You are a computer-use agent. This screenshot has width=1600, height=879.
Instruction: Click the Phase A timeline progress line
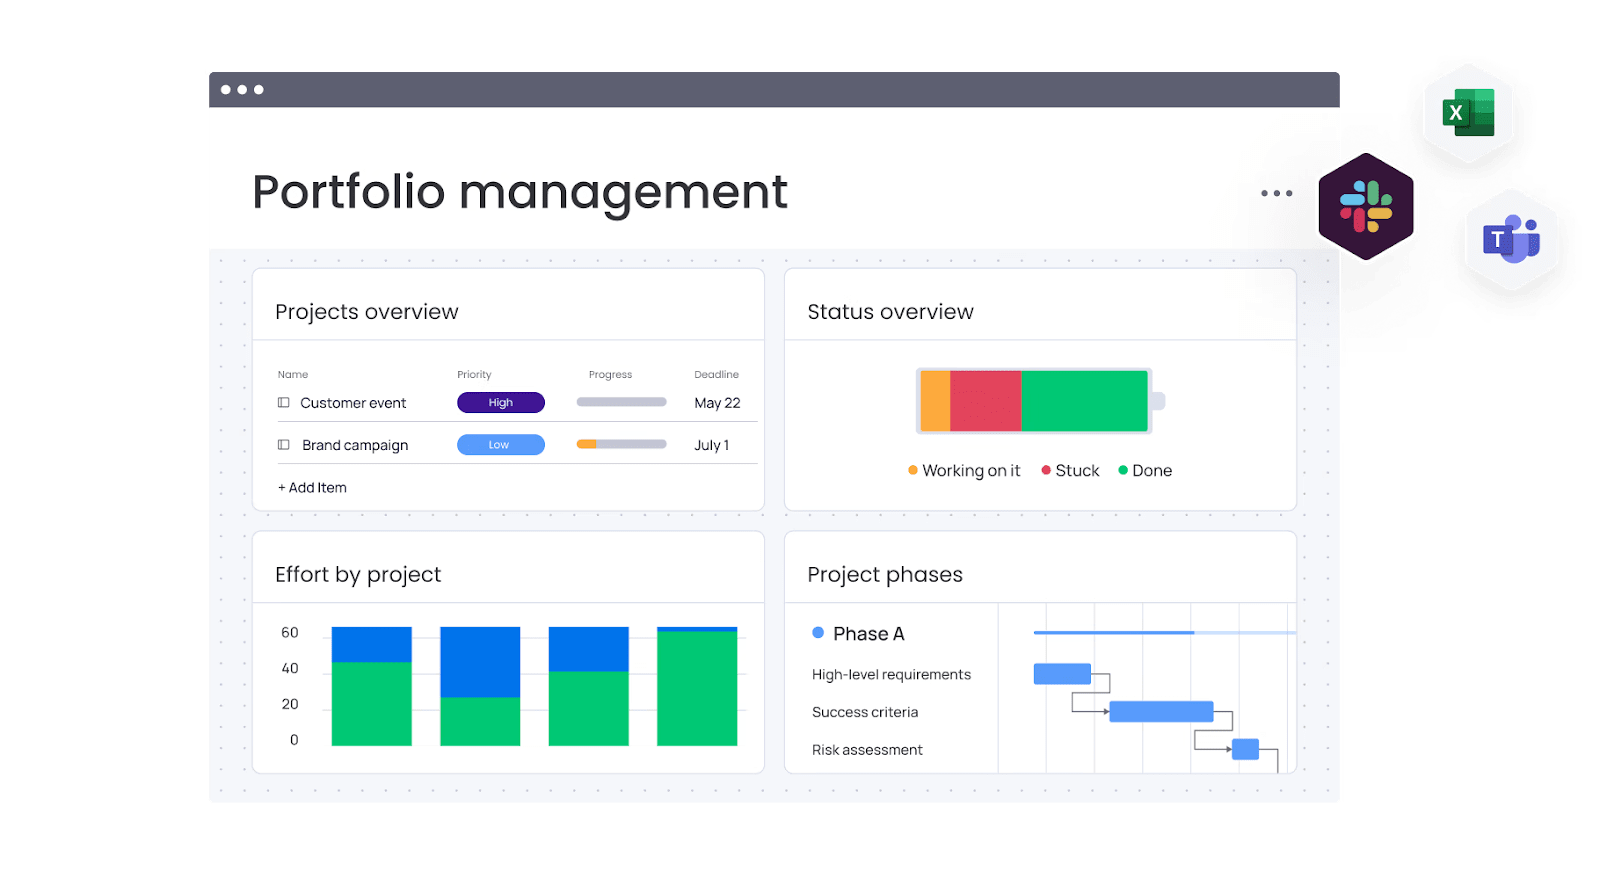click(1165, 633)
